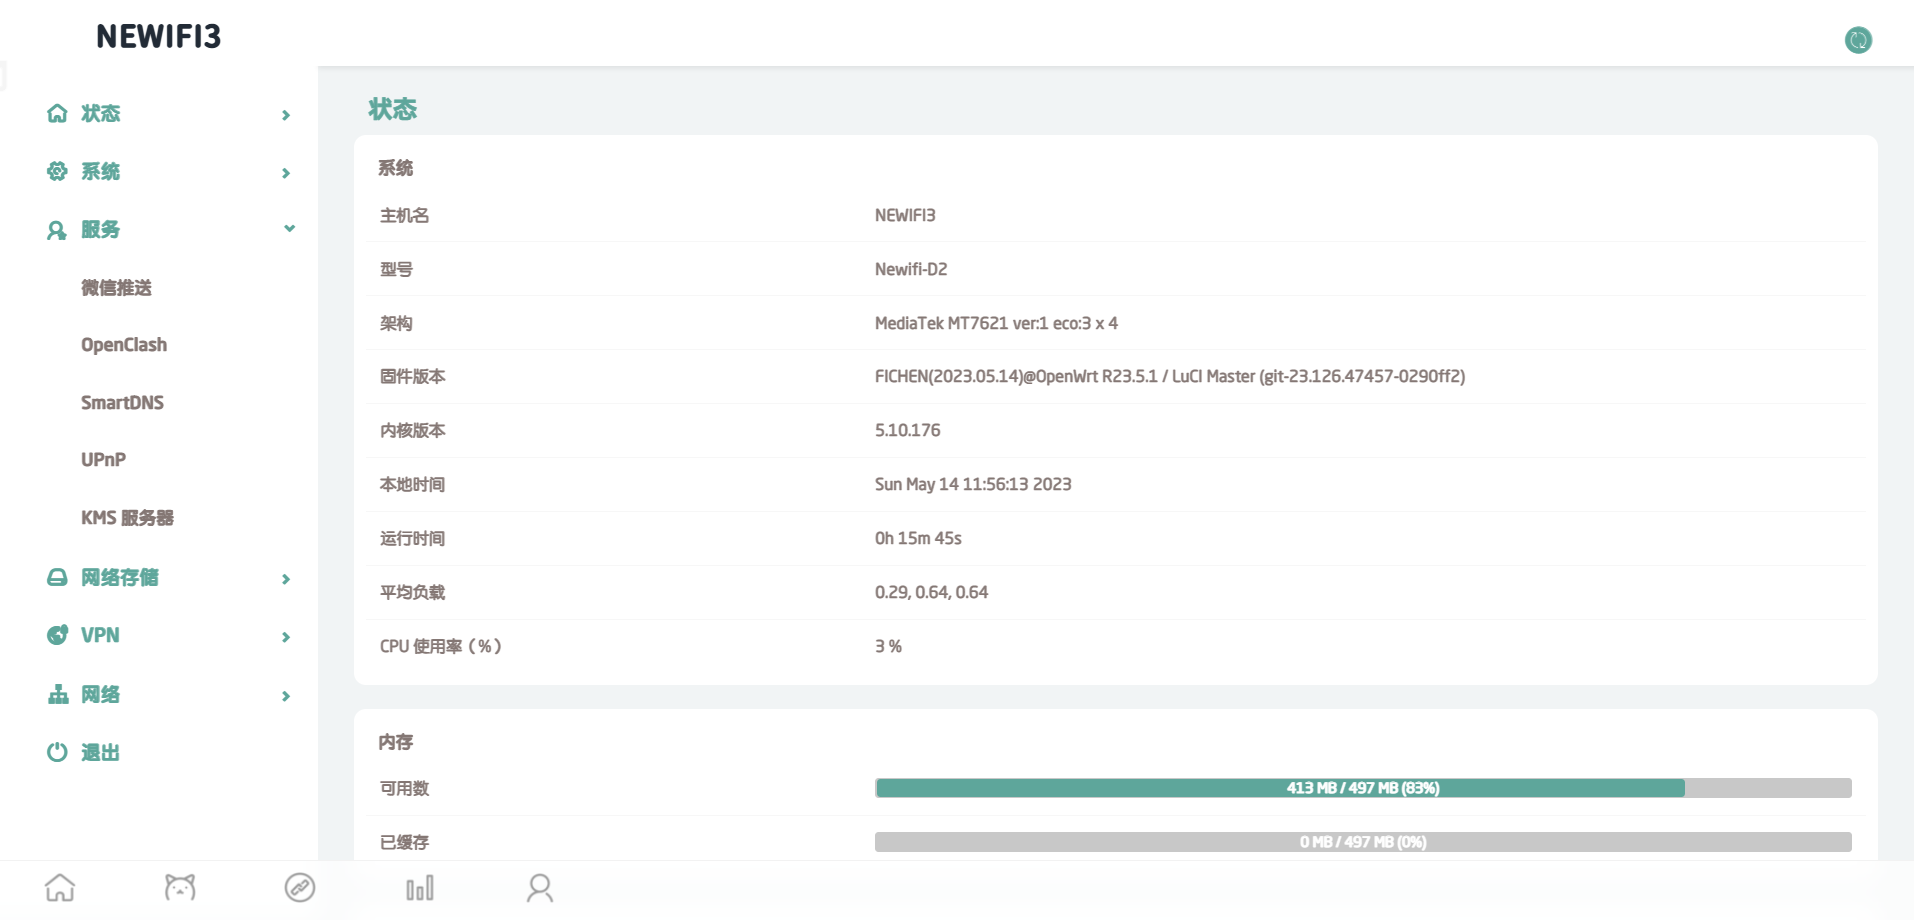Image resolution: width=1914 pixels, height=920 pixels.
Task: Open the link/chain icon at bottom
Action: 300,887
